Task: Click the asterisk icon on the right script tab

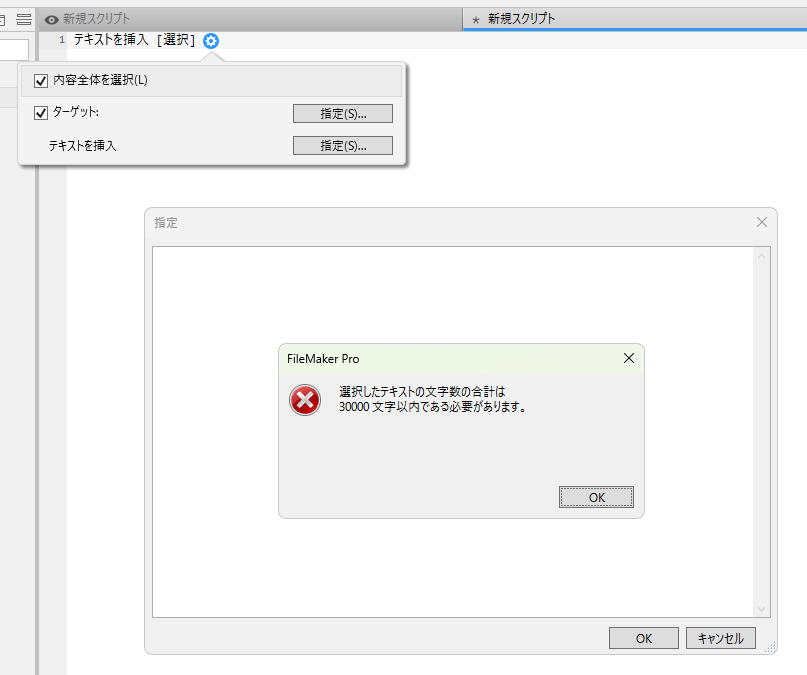Action: pyautogui.click(x=476, y=20)
